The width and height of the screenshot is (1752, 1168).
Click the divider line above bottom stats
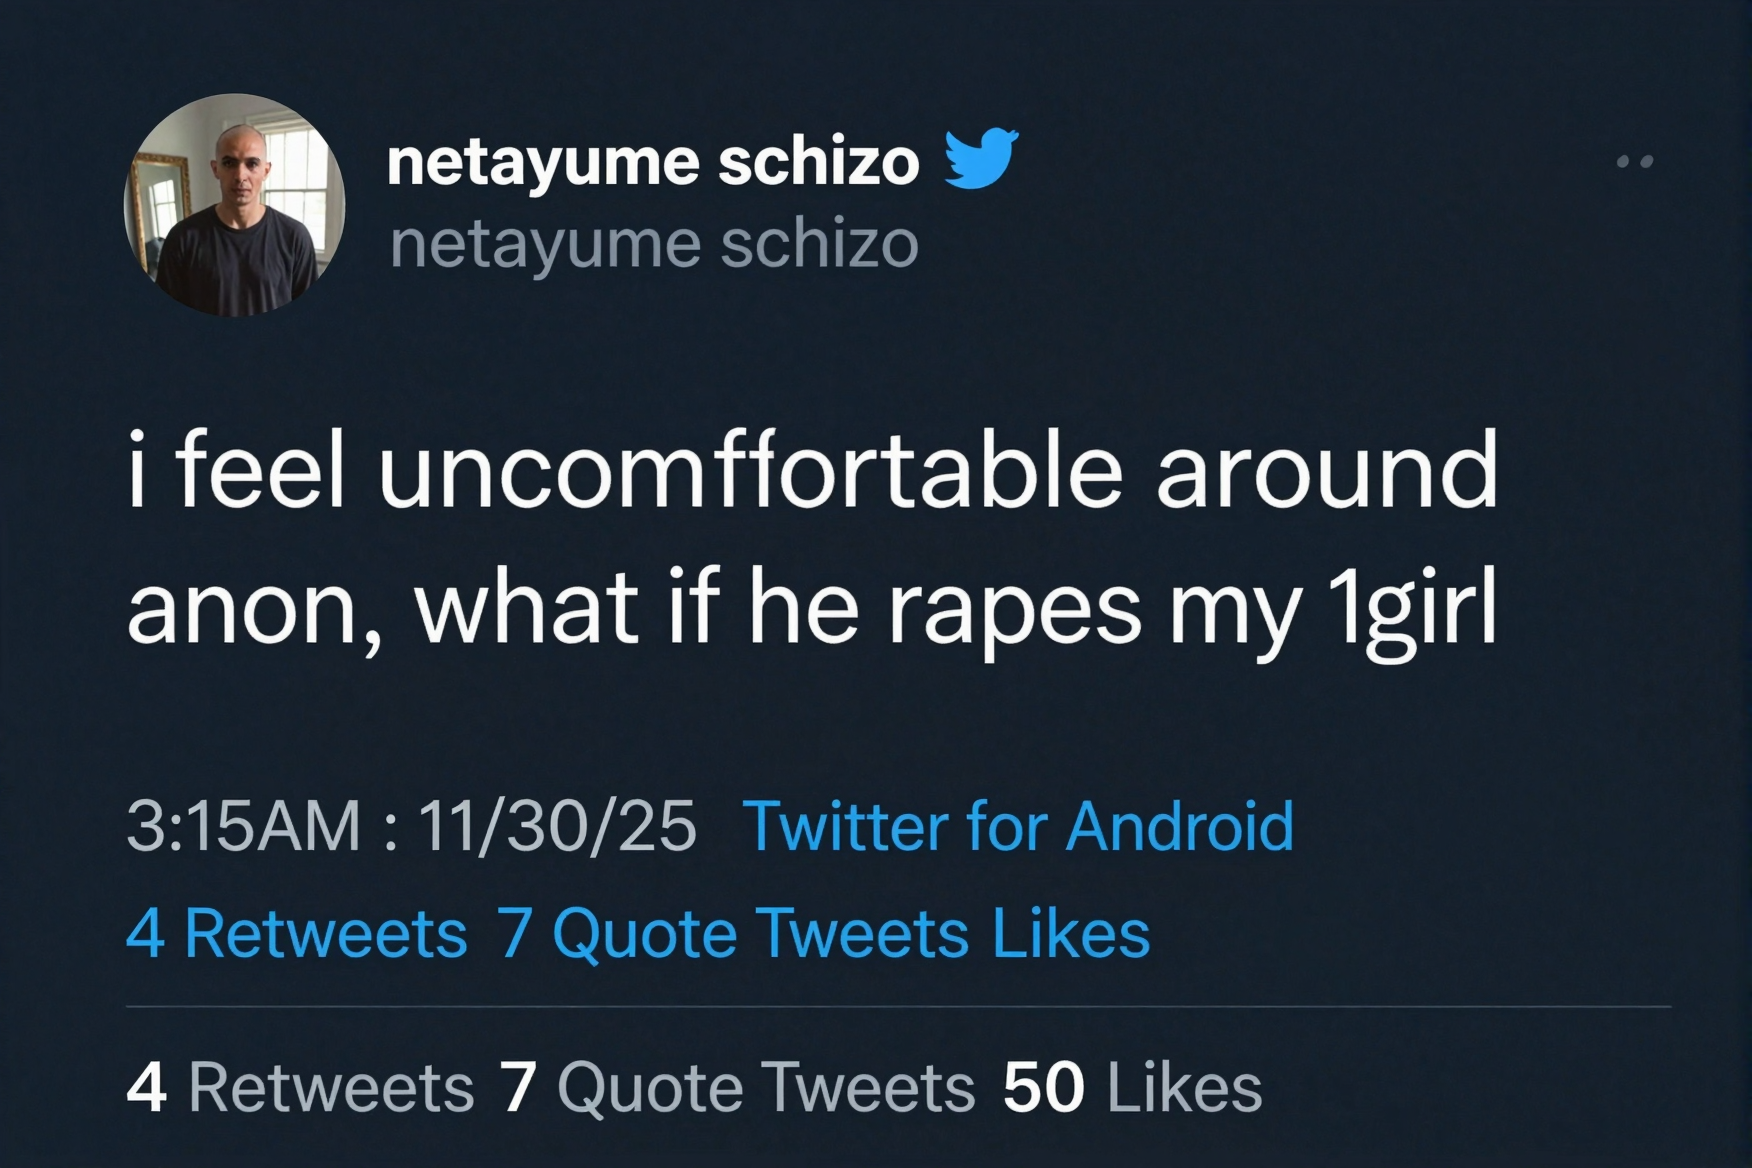[x=898, y=1007]
